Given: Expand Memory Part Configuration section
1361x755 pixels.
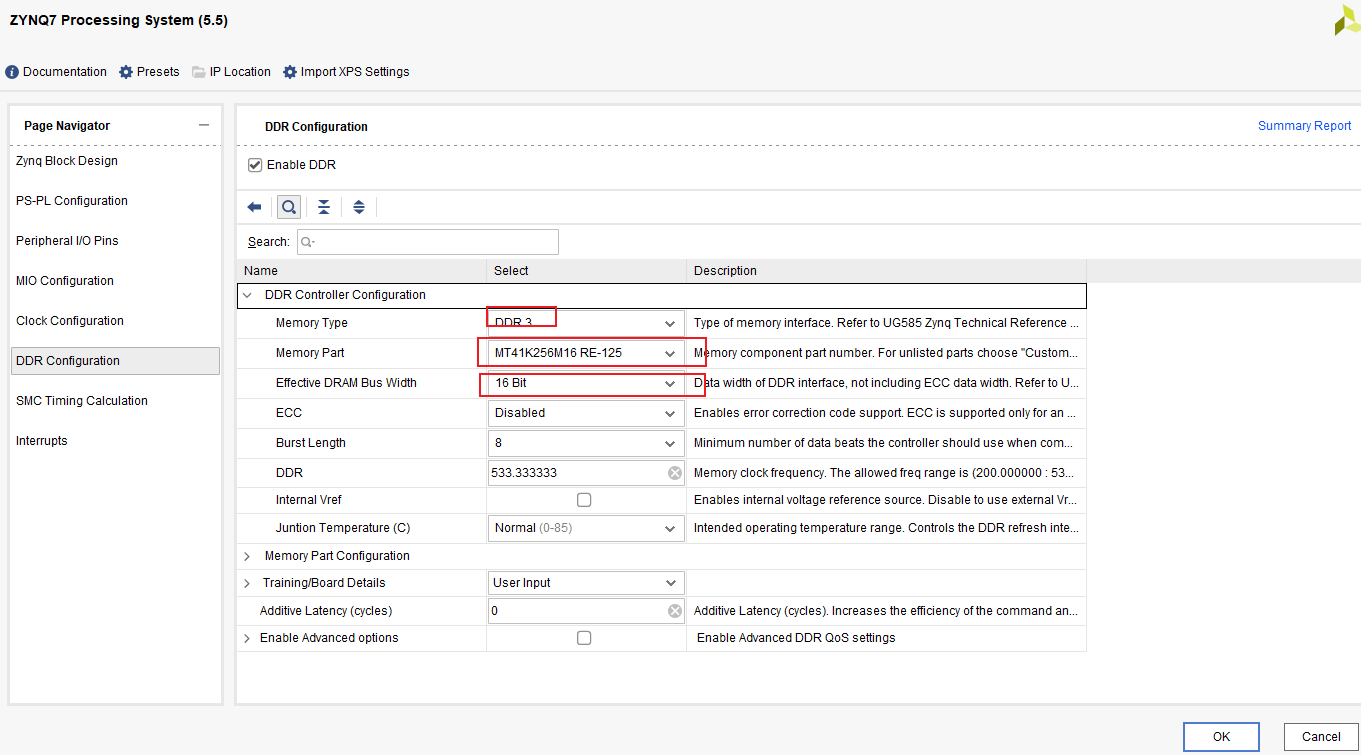Looking at the screenshot, I should pyautogui.click(x=247, y=556).
